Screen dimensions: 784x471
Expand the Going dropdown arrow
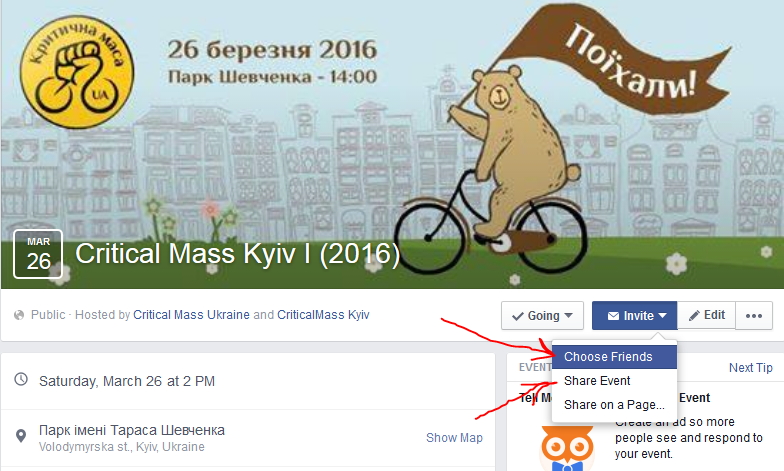568,316
